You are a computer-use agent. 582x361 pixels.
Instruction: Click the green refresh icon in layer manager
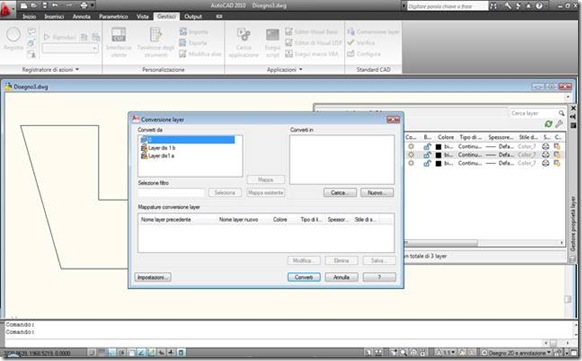tap(548, 124)
